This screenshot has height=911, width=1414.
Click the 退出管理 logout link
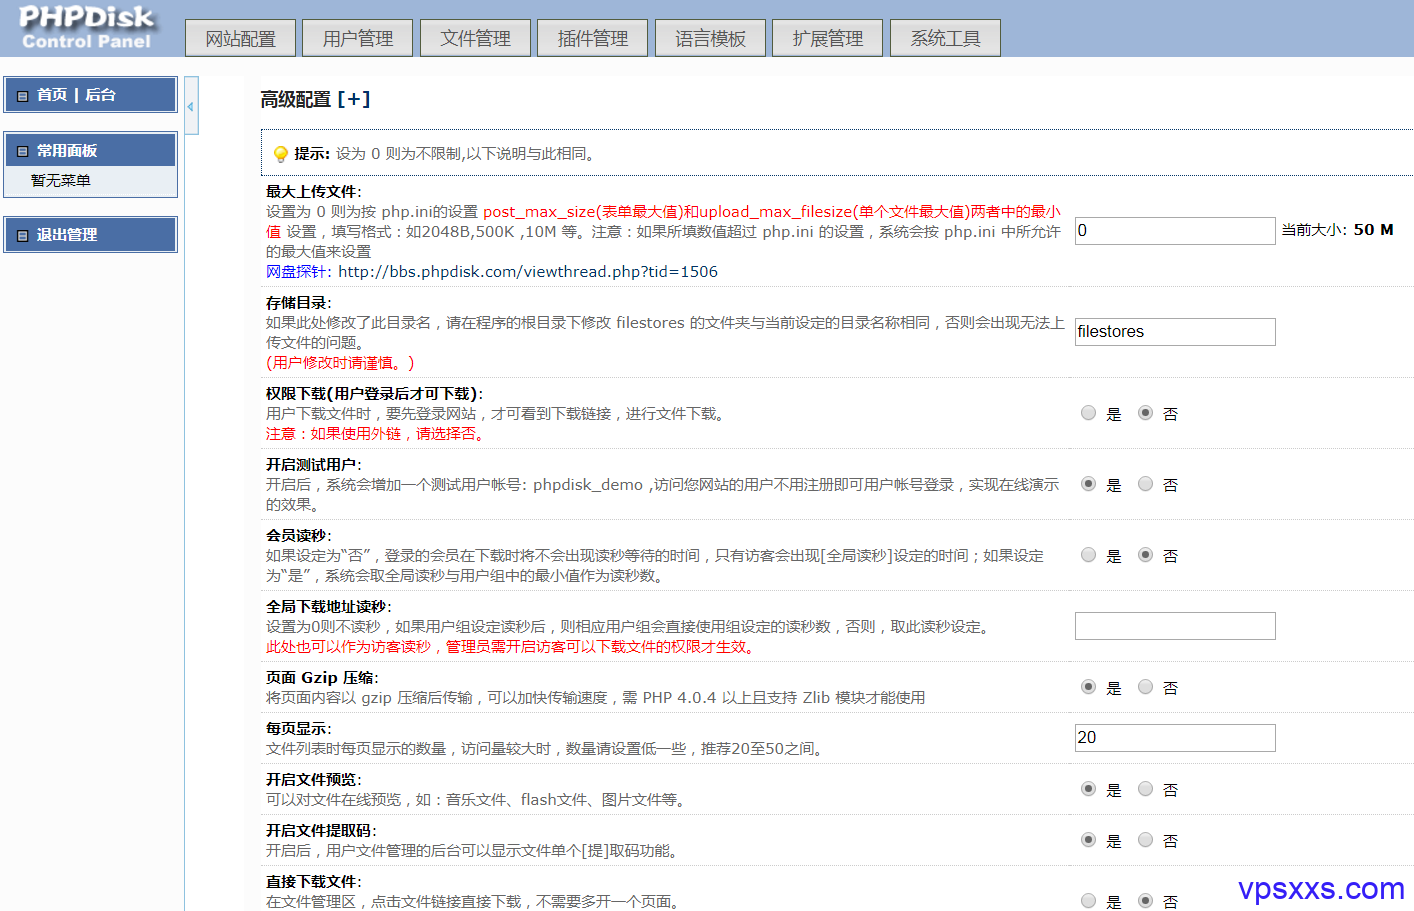(67, 235)
